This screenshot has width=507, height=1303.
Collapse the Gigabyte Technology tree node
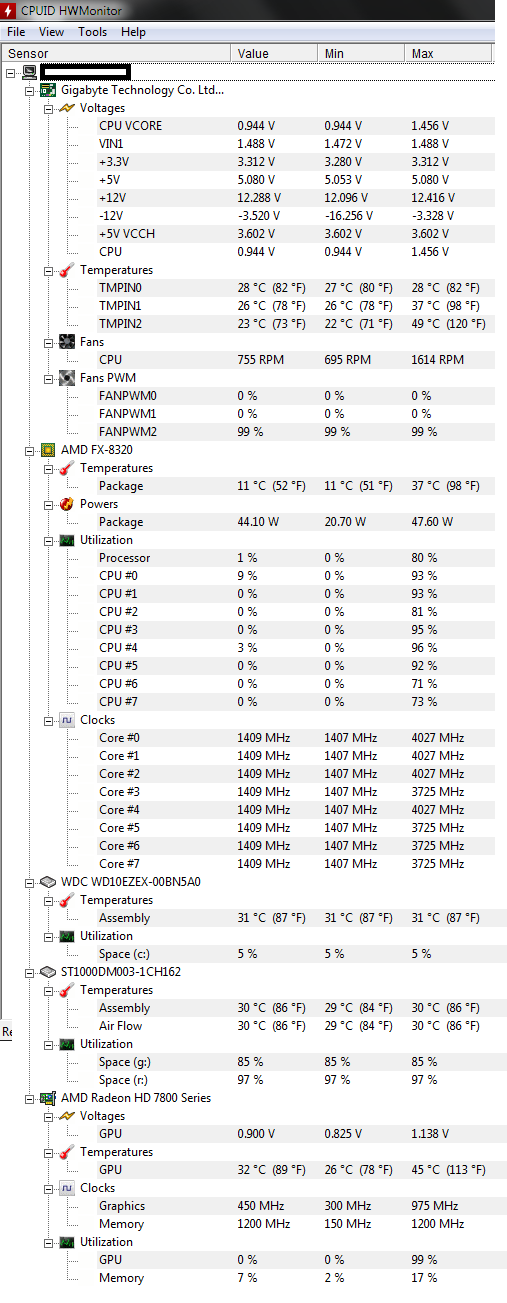pos(29,90)
